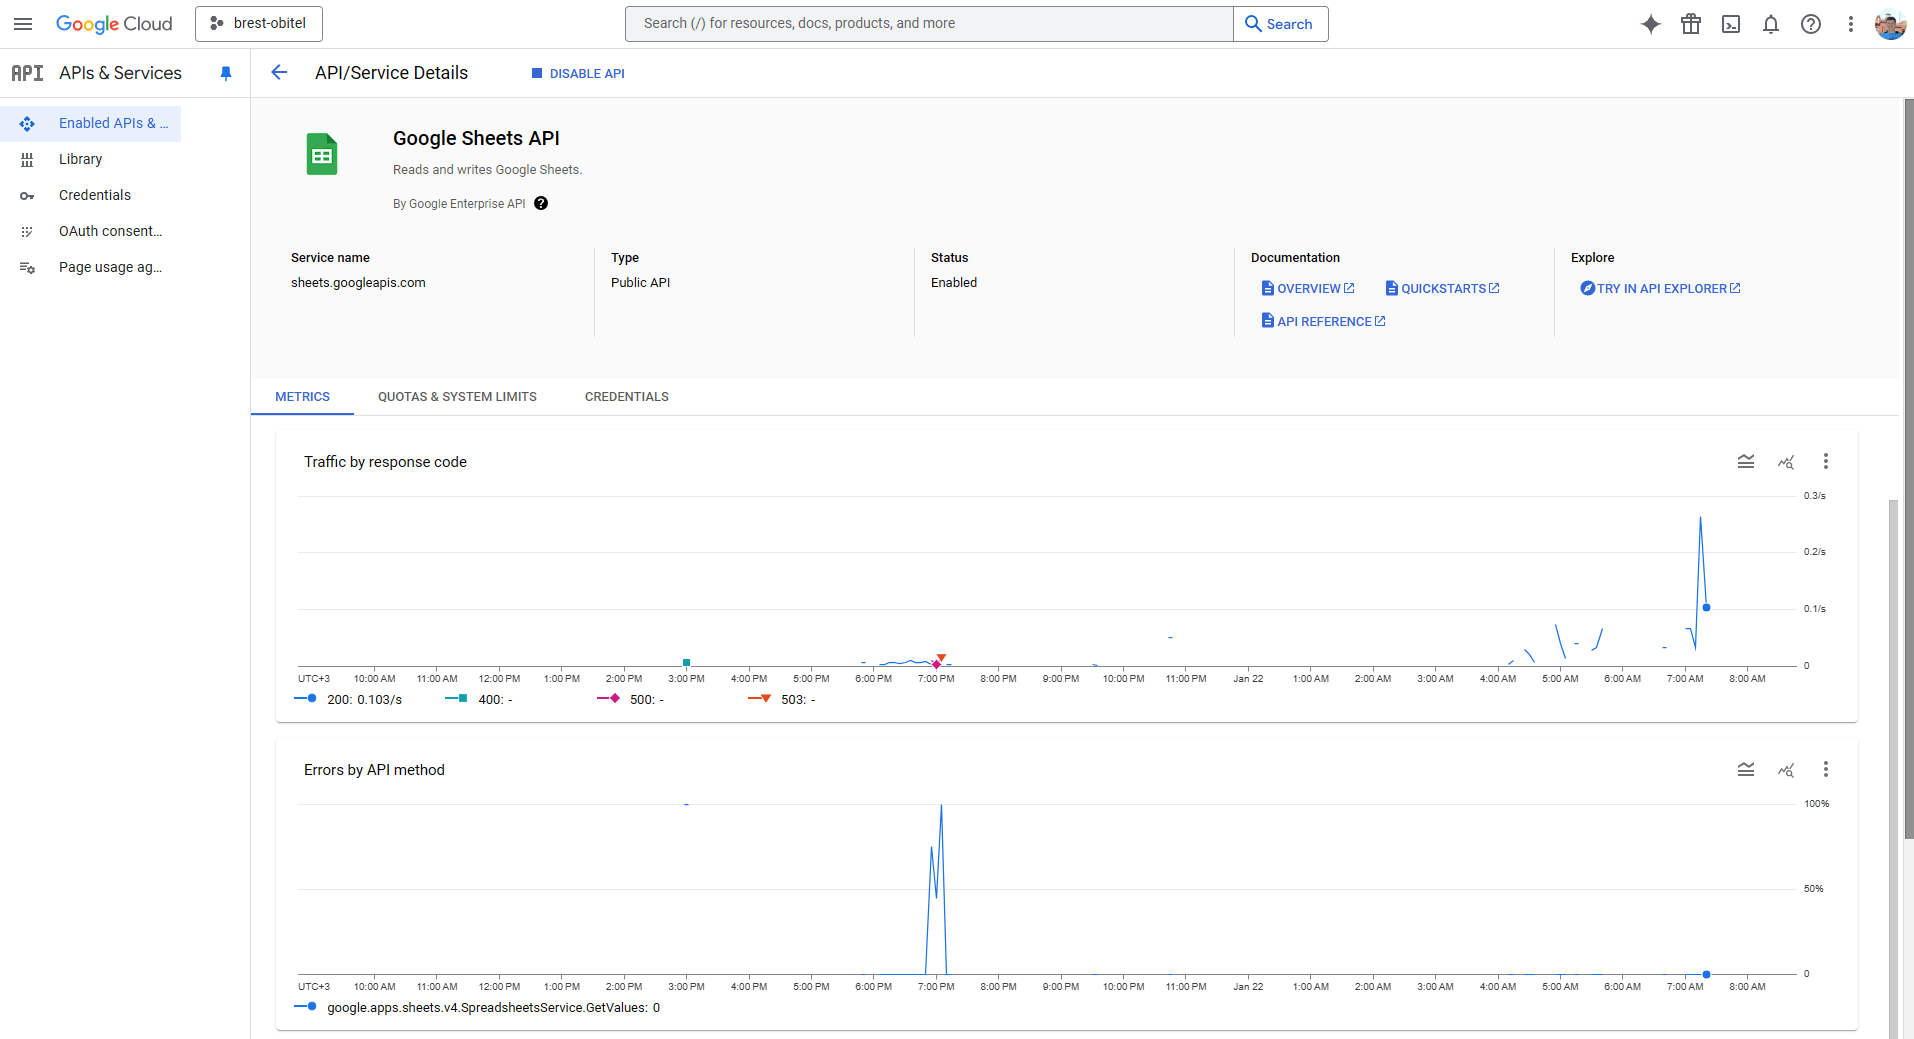
Task: Click the Google Cloud logo
Action: [x=114, y=24]
